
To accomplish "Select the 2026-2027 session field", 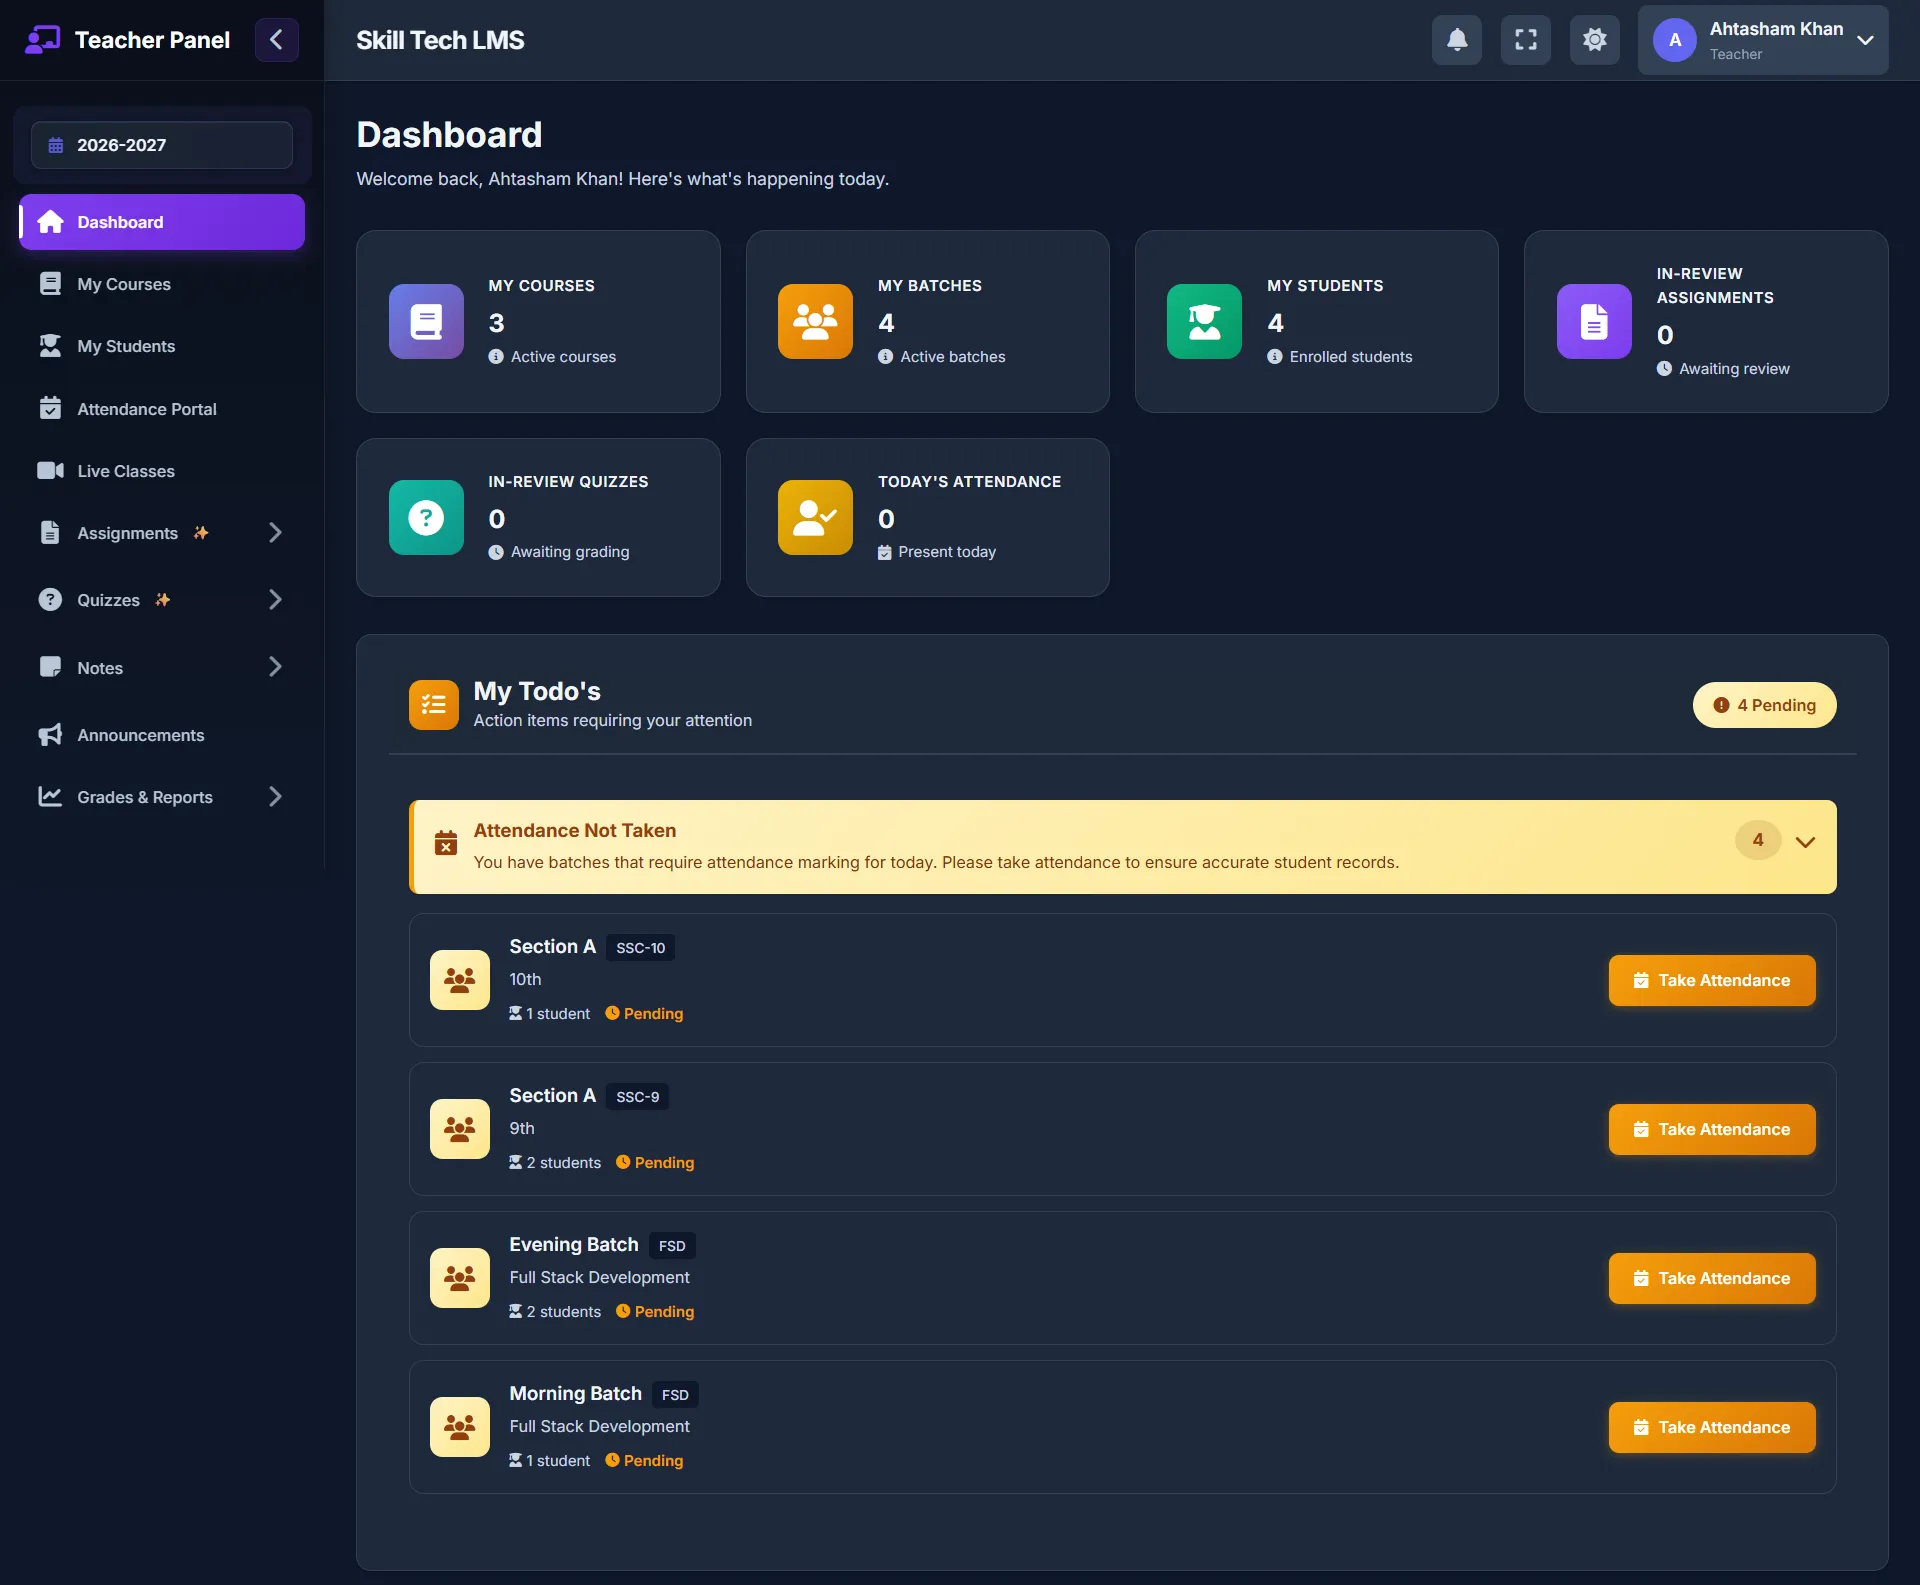I will coord(162,145).
